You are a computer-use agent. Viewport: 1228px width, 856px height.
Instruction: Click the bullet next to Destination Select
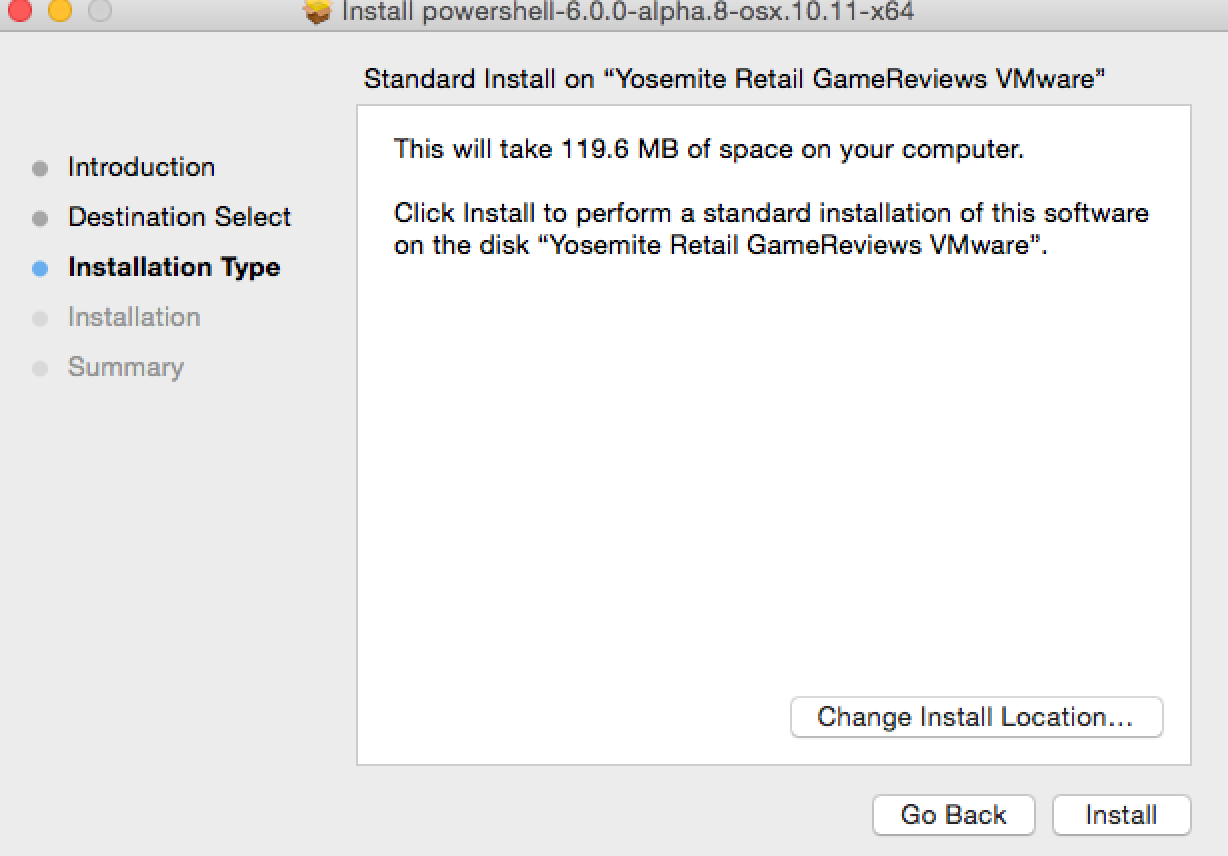[x=40, y=218]
